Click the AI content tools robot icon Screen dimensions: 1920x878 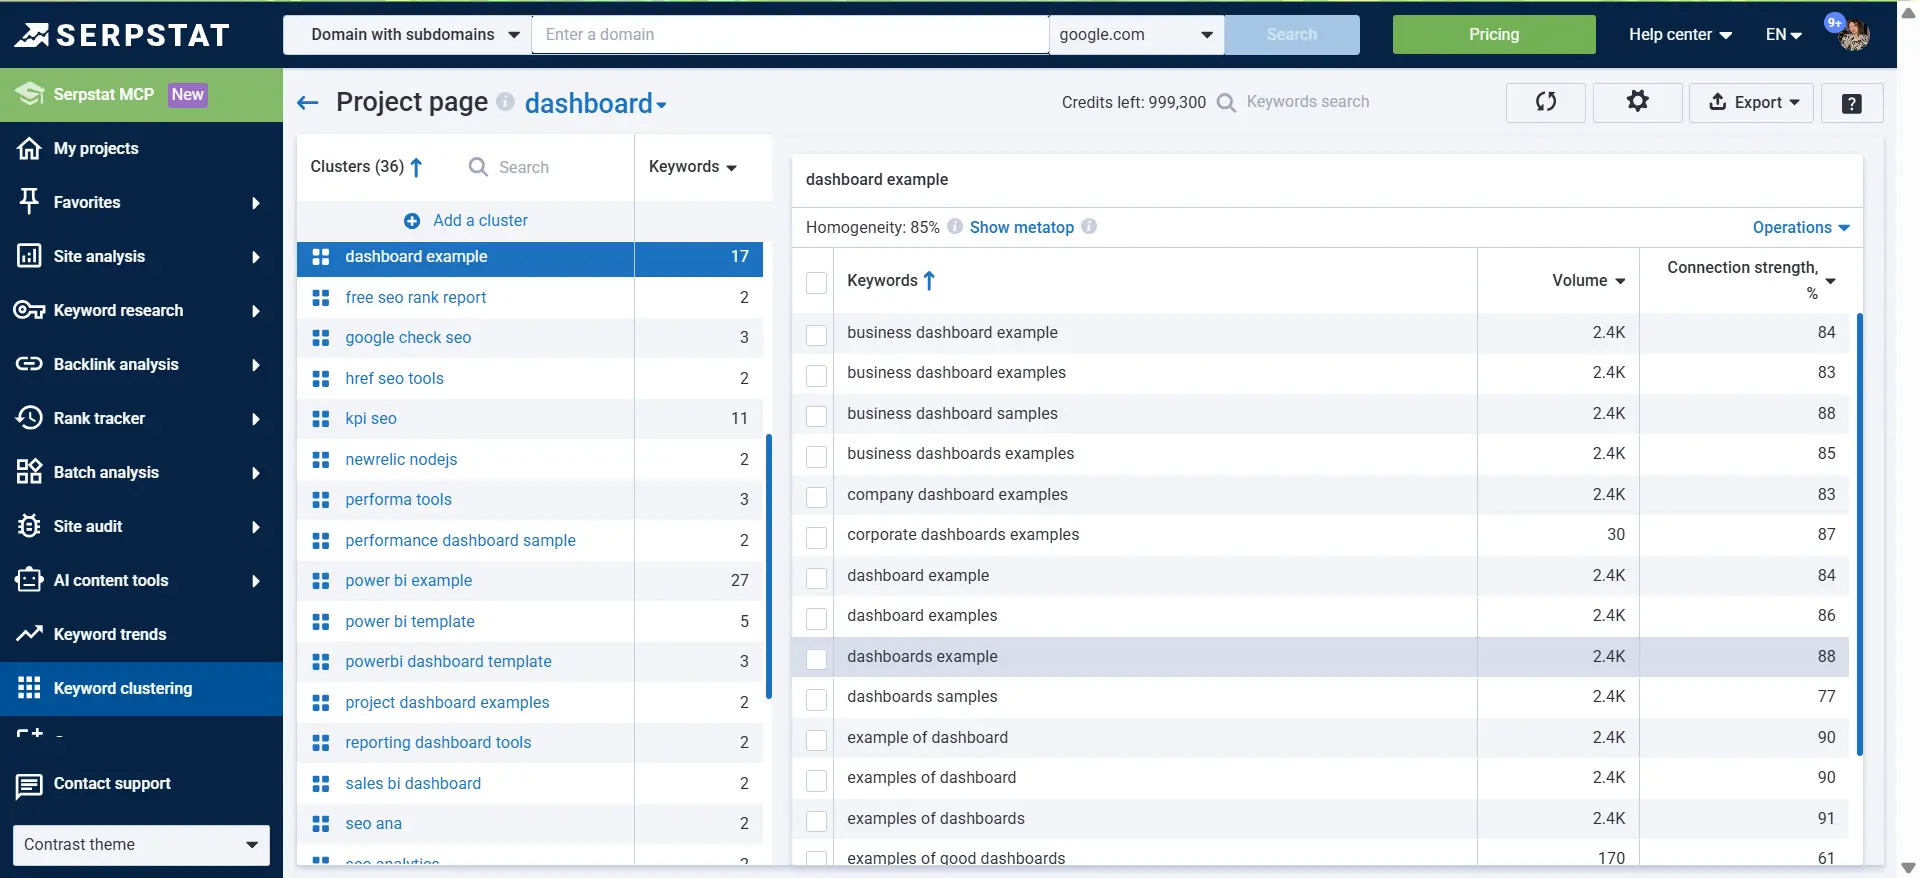click(x=29, y=580)
